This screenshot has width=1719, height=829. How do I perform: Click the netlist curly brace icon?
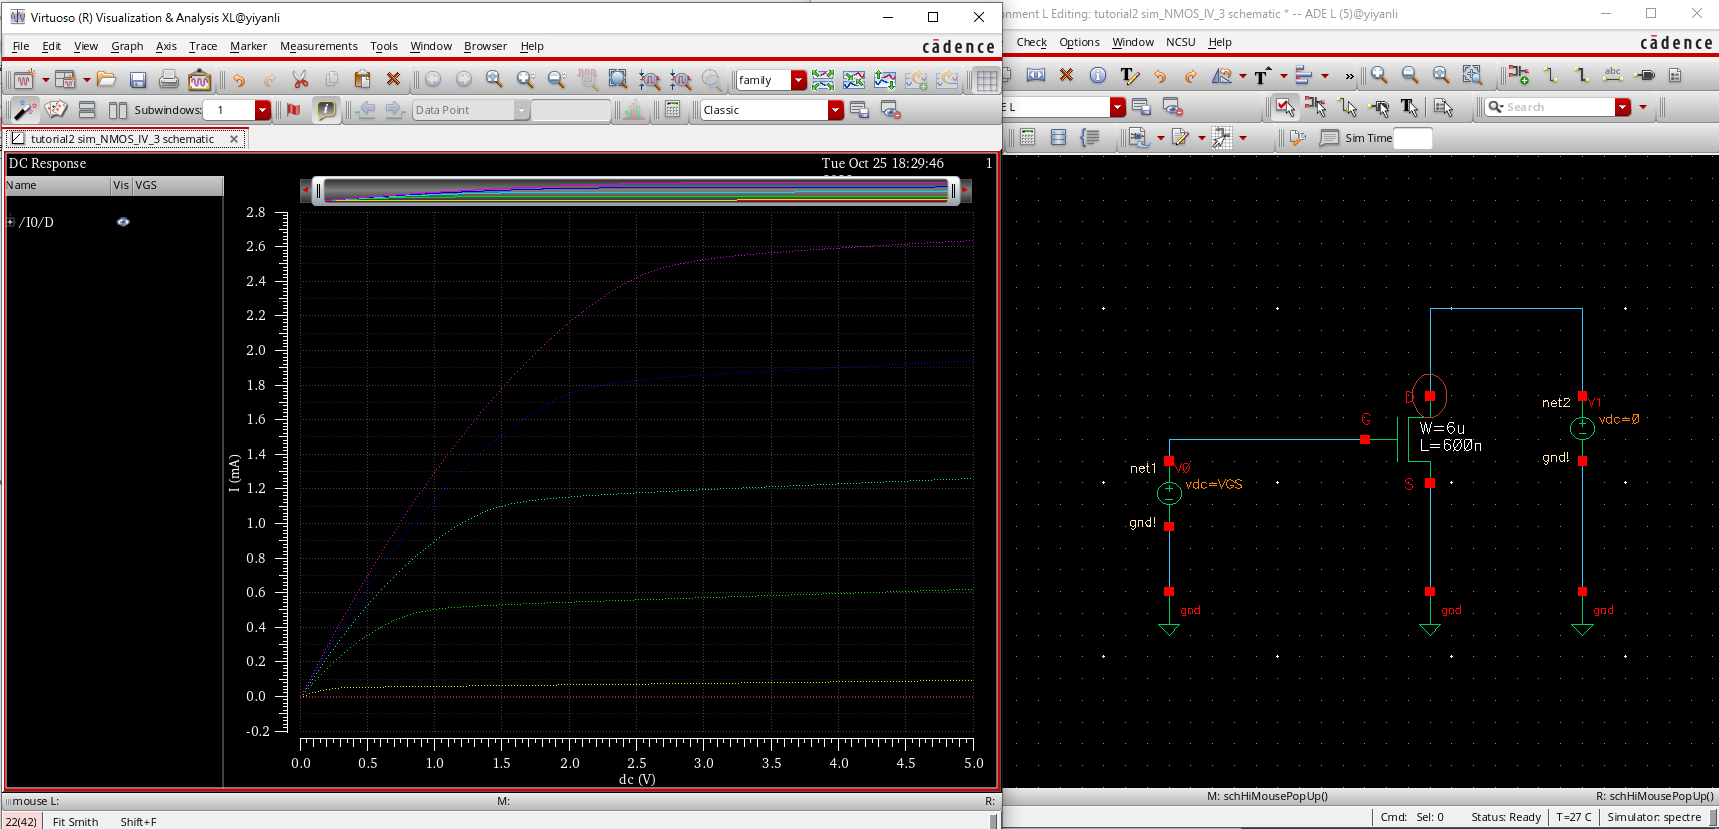coord(1089,138)
